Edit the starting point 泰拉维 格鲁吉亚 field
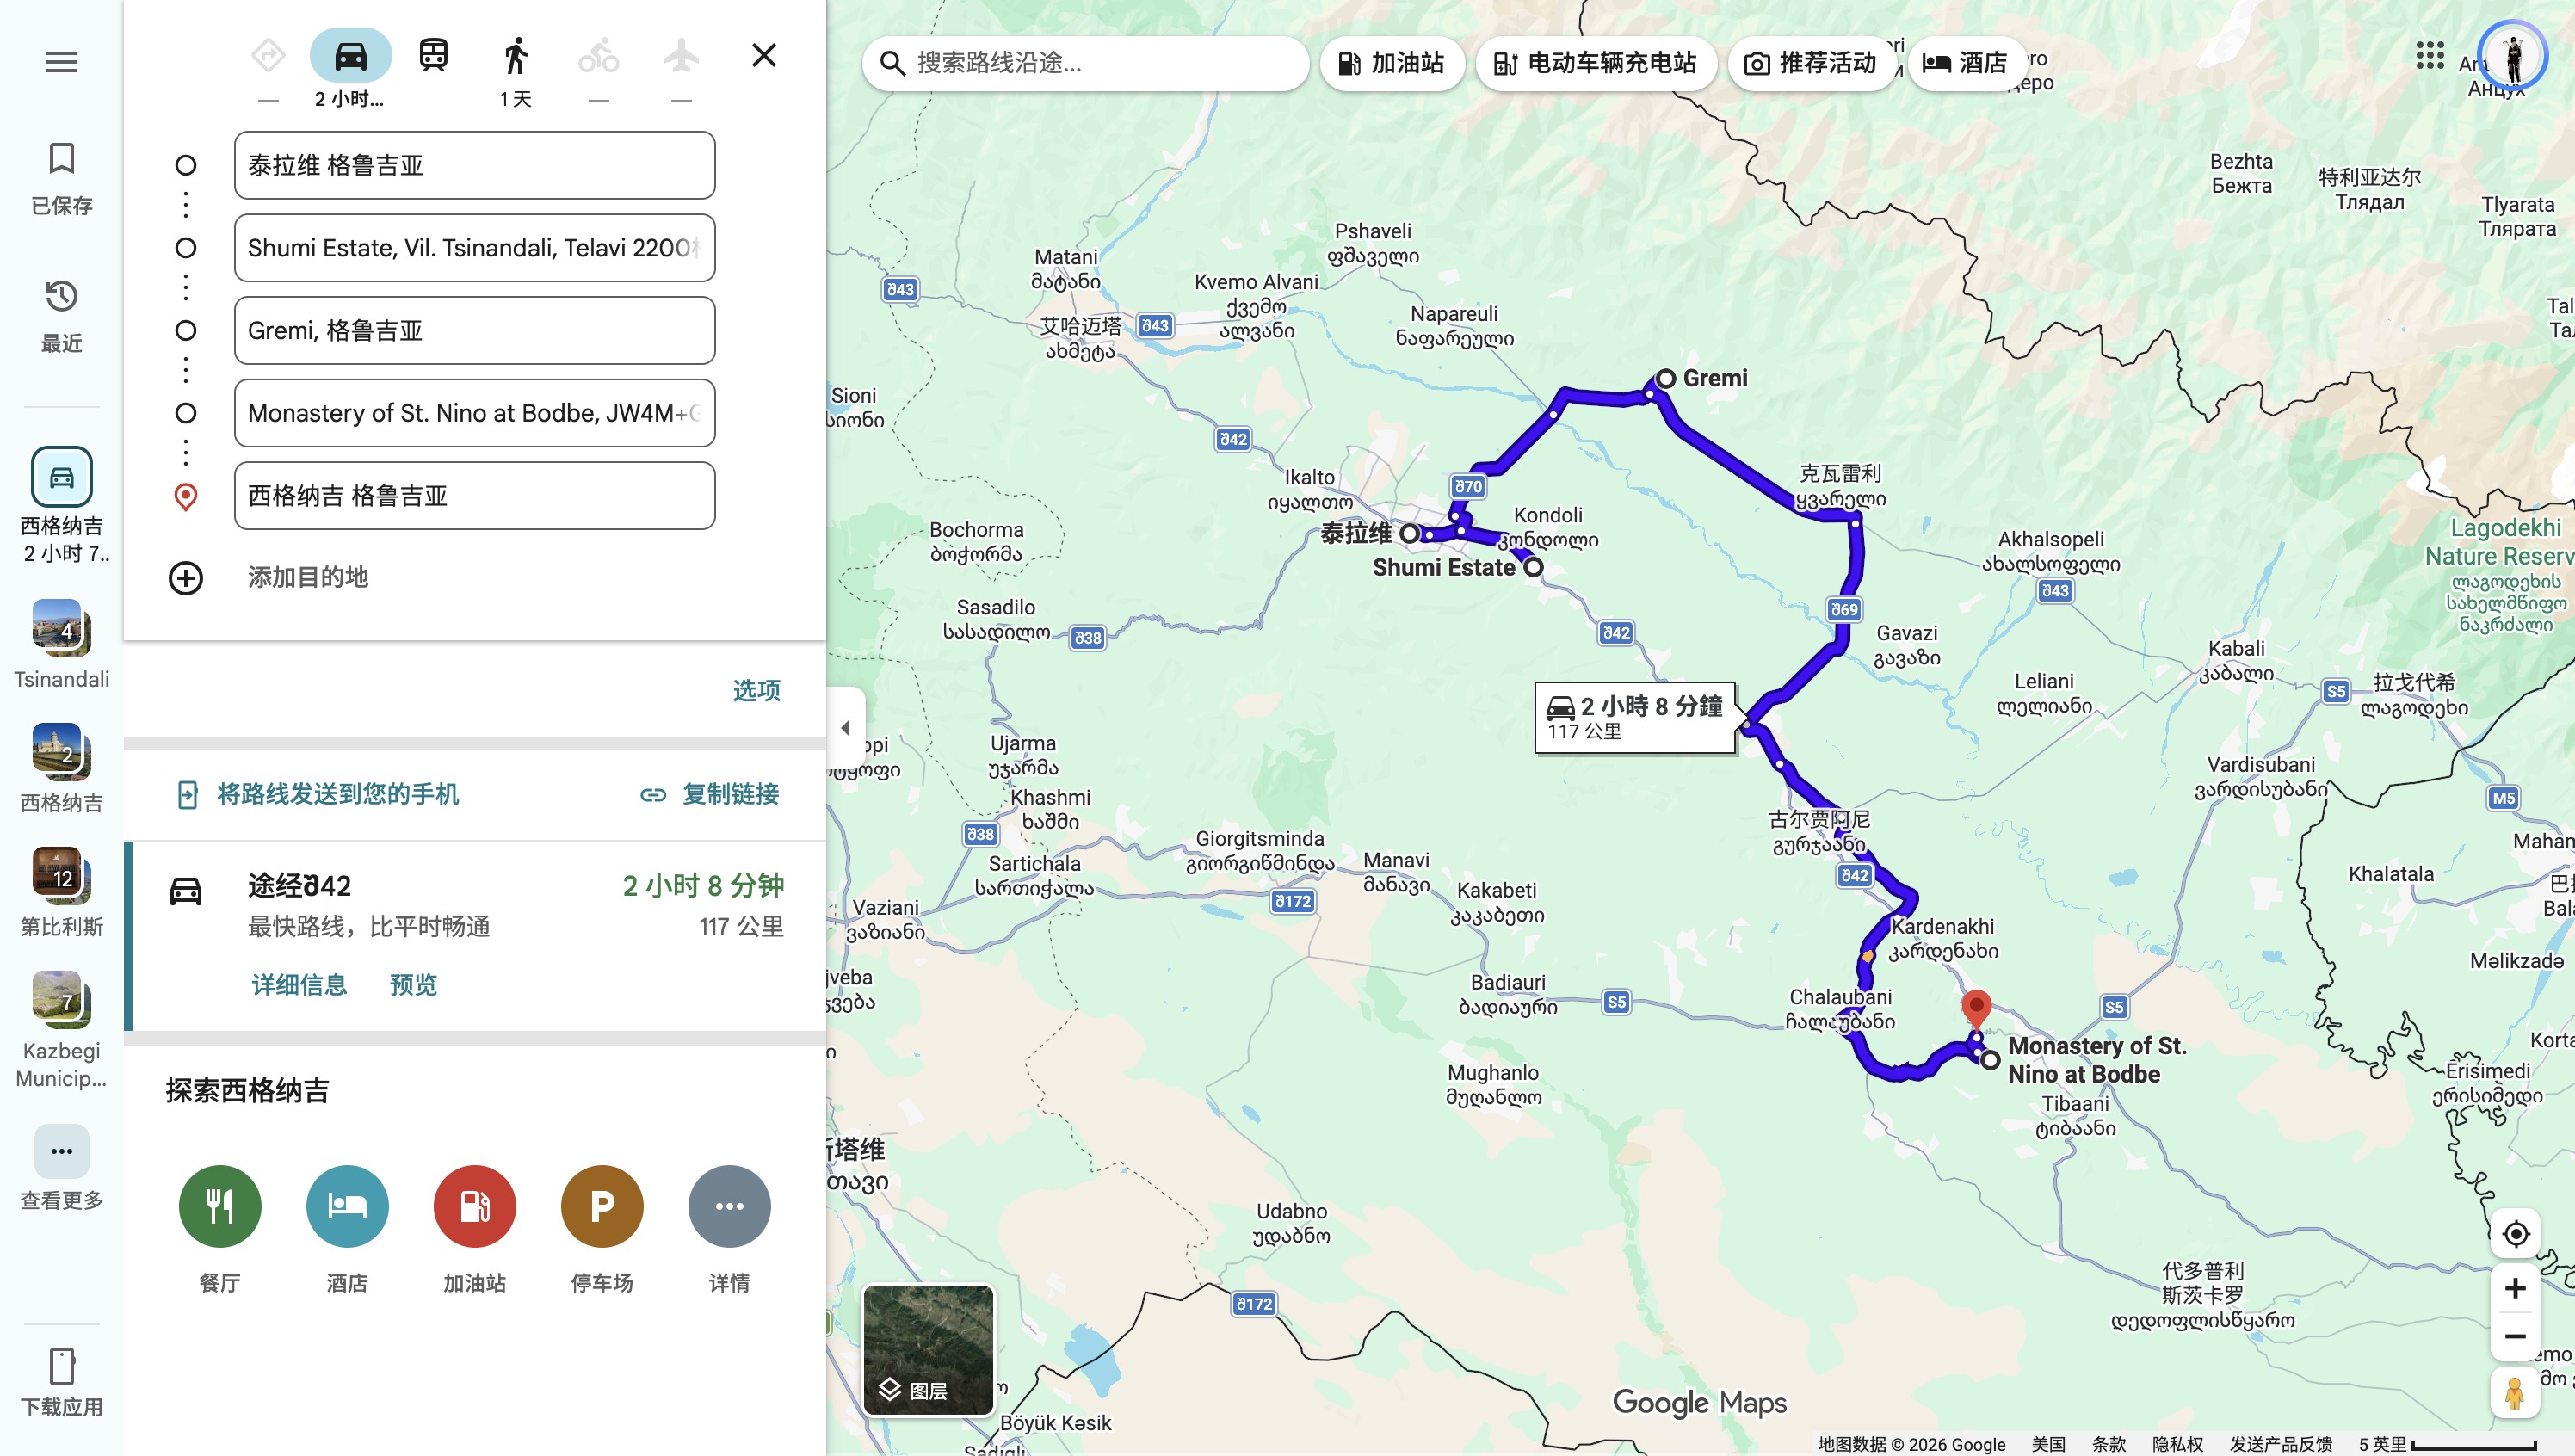The height and width of the screenshot is (1456, 2575). [x=474, y=165]
